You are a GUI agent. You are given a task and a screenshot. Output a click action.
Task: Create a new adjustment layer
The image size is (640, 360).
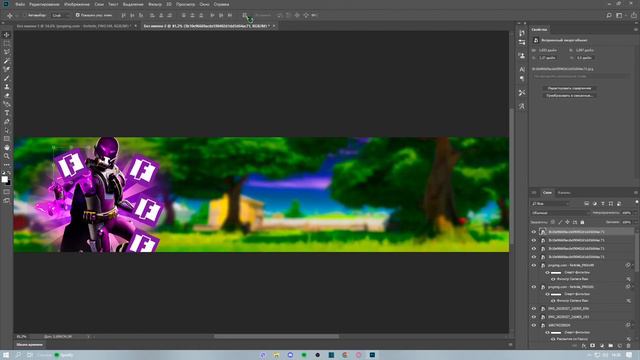pos(602,346)
